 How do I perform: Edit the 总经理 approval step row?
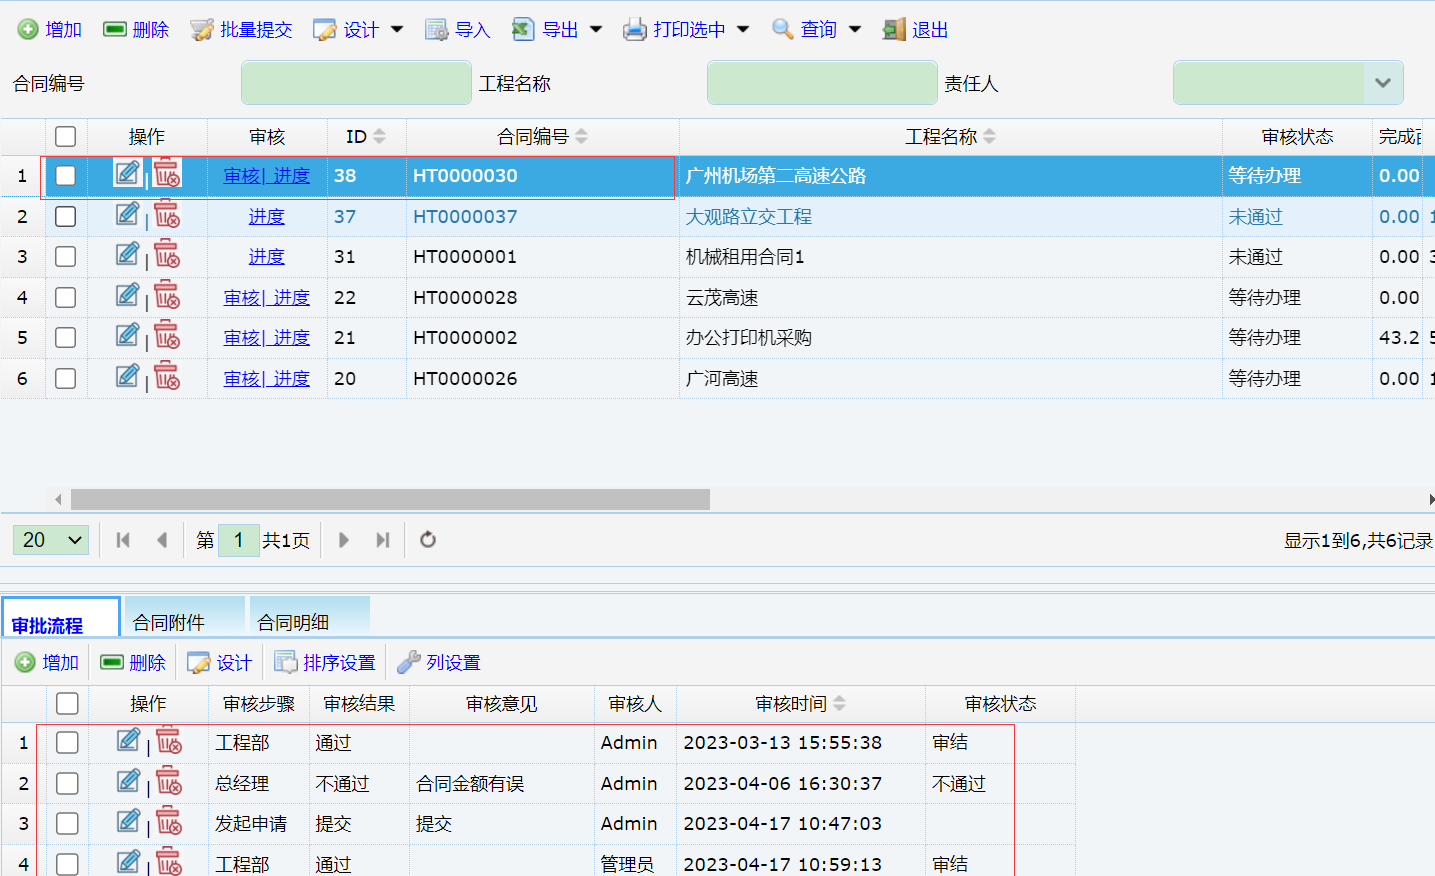click(129, 781)
